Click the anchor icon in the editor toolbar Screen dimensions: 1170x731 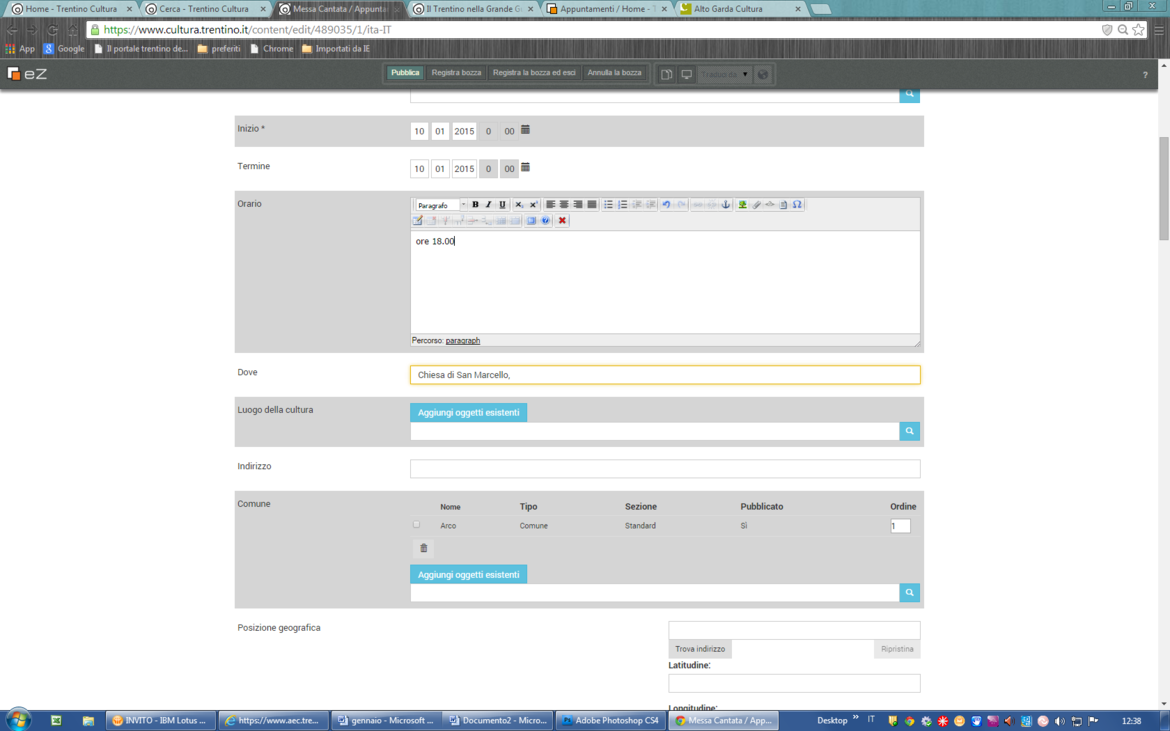pos(726,205)
